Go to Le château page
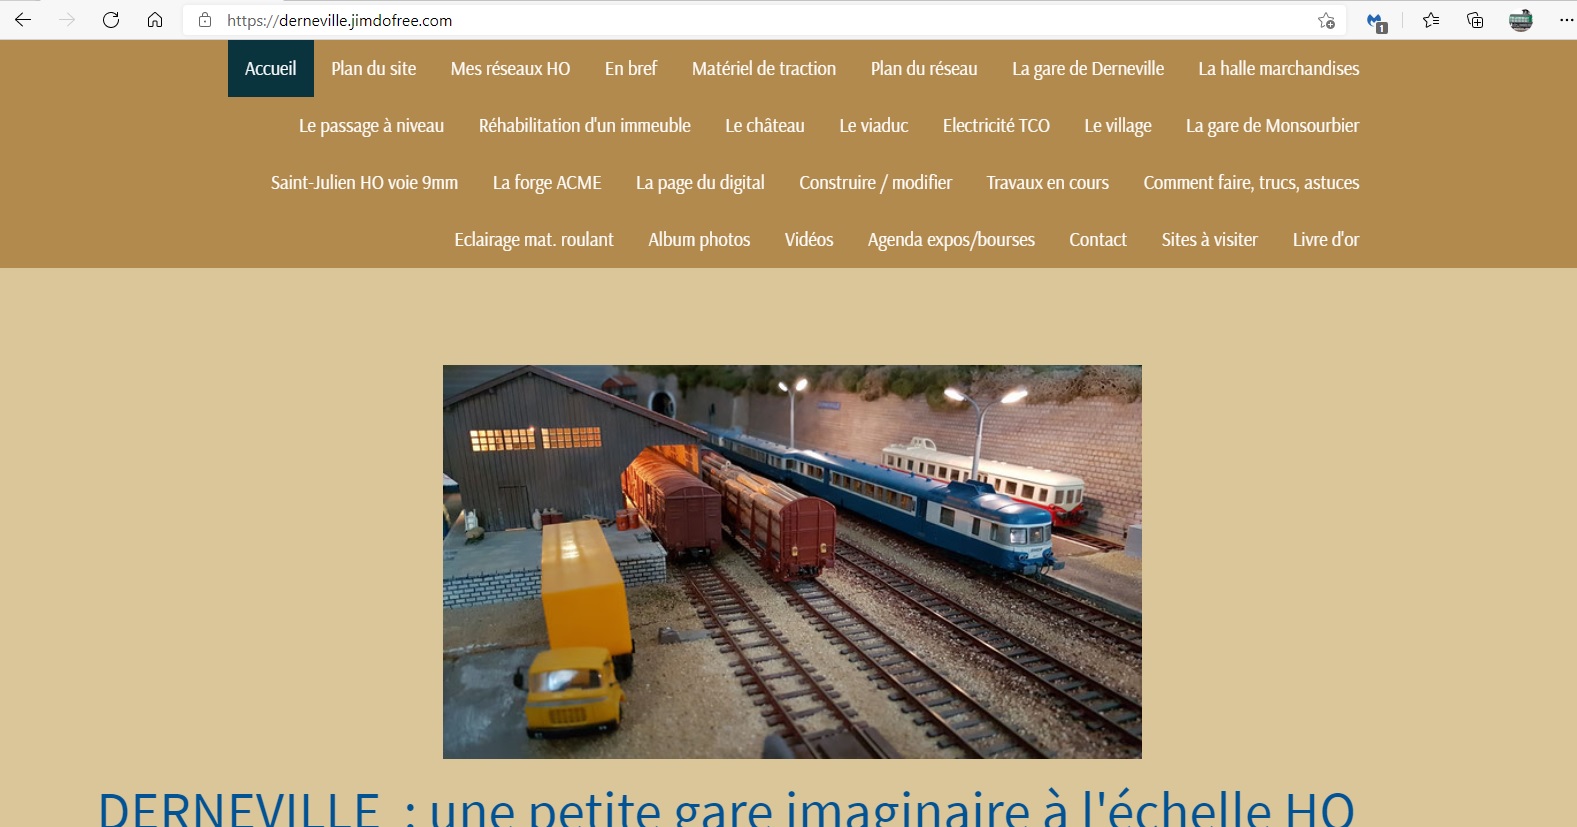This screenshot has height=827, width=1577. click(x=765, y=125)
